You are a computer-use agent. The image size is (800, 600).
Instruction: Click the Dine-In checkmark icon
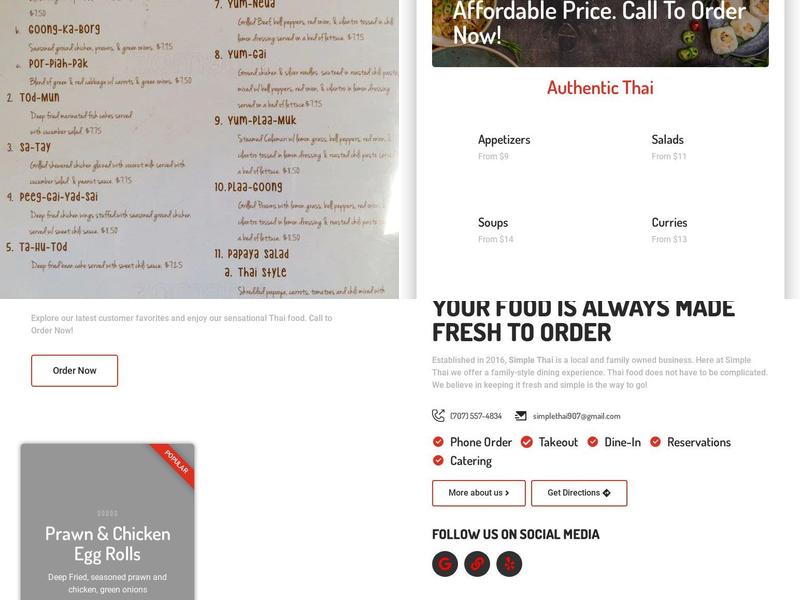point(592,442)
